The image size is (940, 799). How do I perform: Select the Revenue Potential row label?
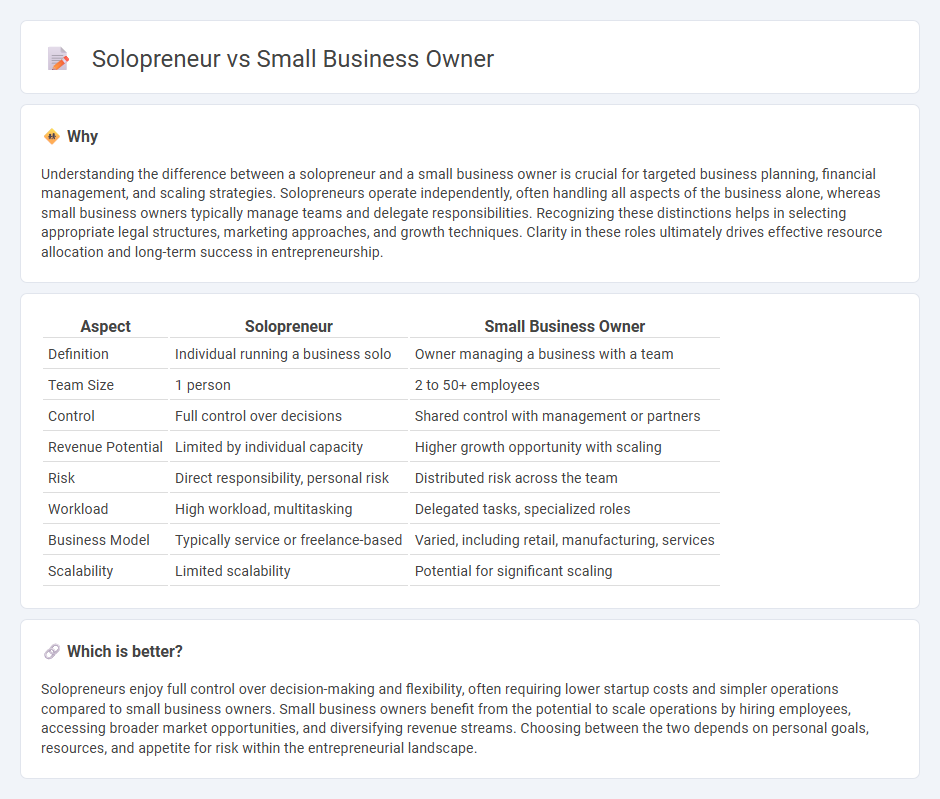coord(106,447)
